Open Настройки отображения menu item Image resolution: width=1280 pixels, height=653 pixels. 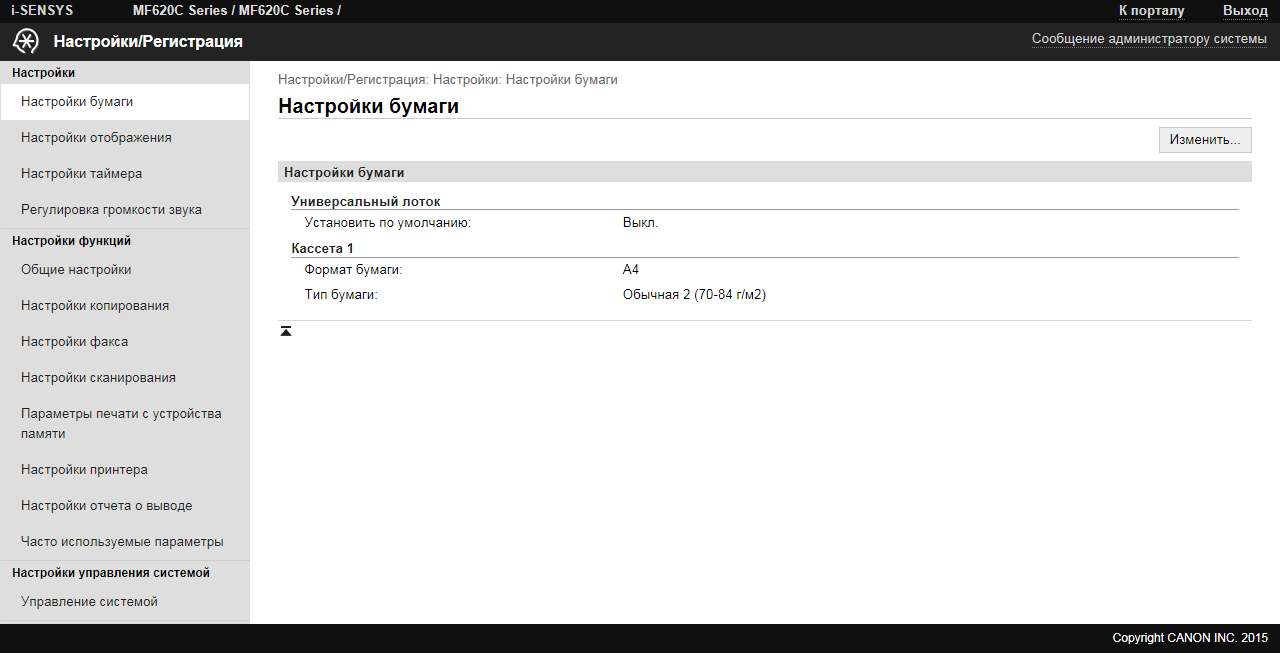pyautogui.click(x=96, y=138)
